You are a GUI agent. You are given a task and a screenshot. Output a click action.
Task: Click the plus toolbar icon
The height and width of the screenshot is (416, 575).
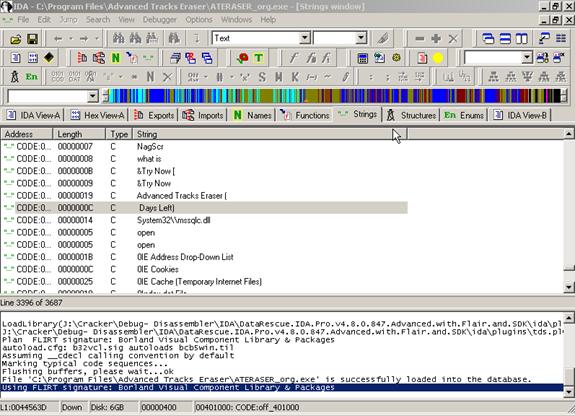point(436,39)
